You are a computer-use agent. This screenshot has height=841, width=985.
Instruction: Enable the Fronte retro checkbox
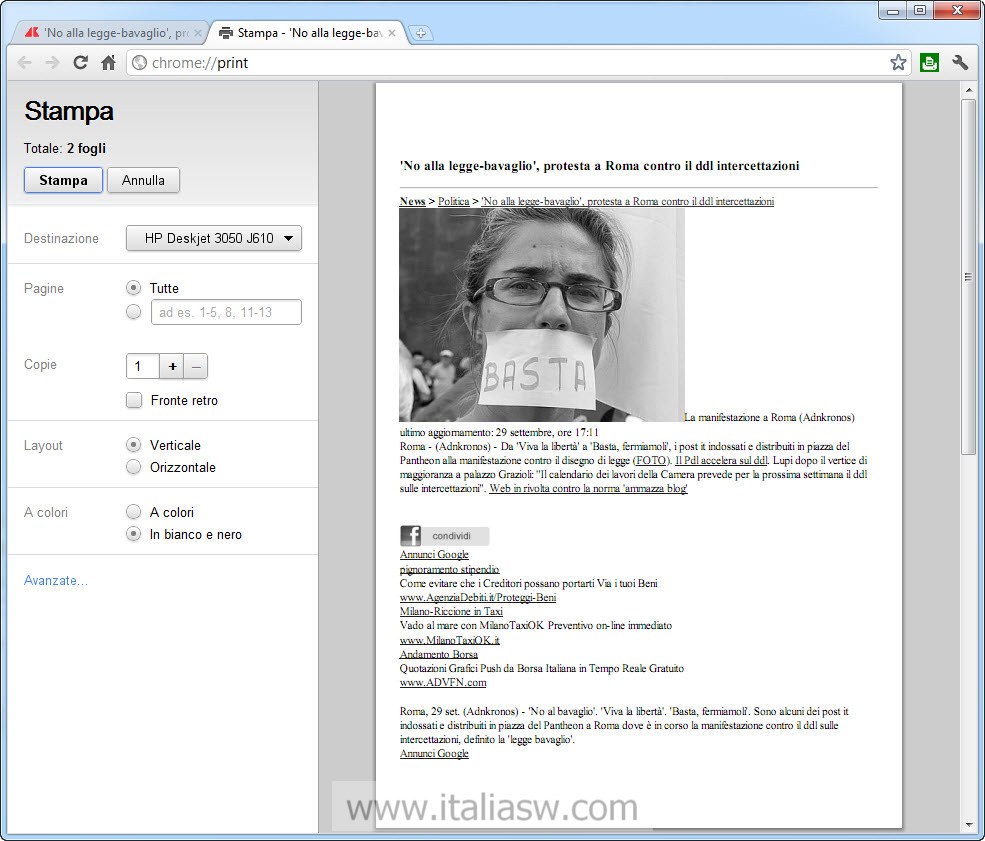click(x=134, y=400)
